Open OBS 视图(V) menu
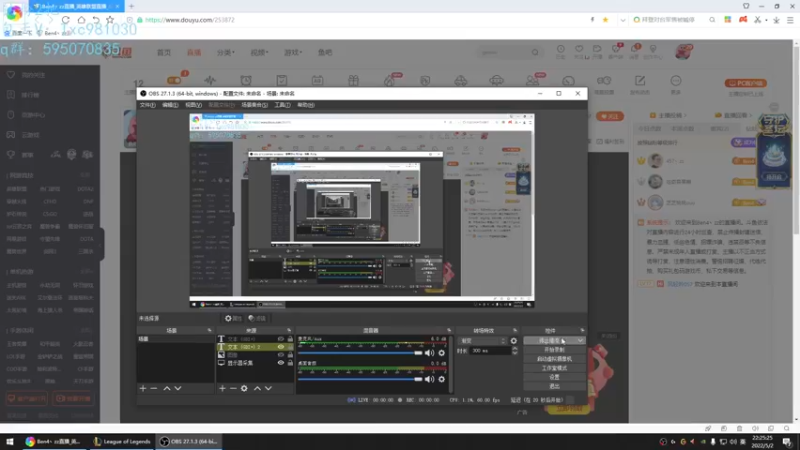This screenshot has width=800, height=450. (x=193, y=105)
